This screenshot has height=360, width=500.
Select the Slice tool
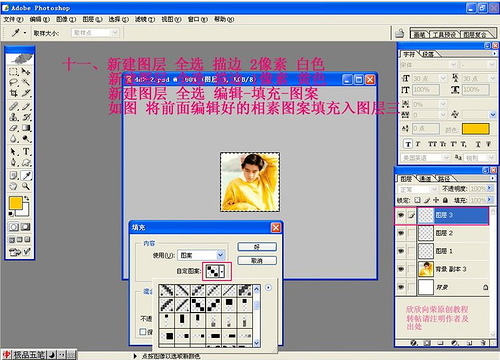click(26, 93)
